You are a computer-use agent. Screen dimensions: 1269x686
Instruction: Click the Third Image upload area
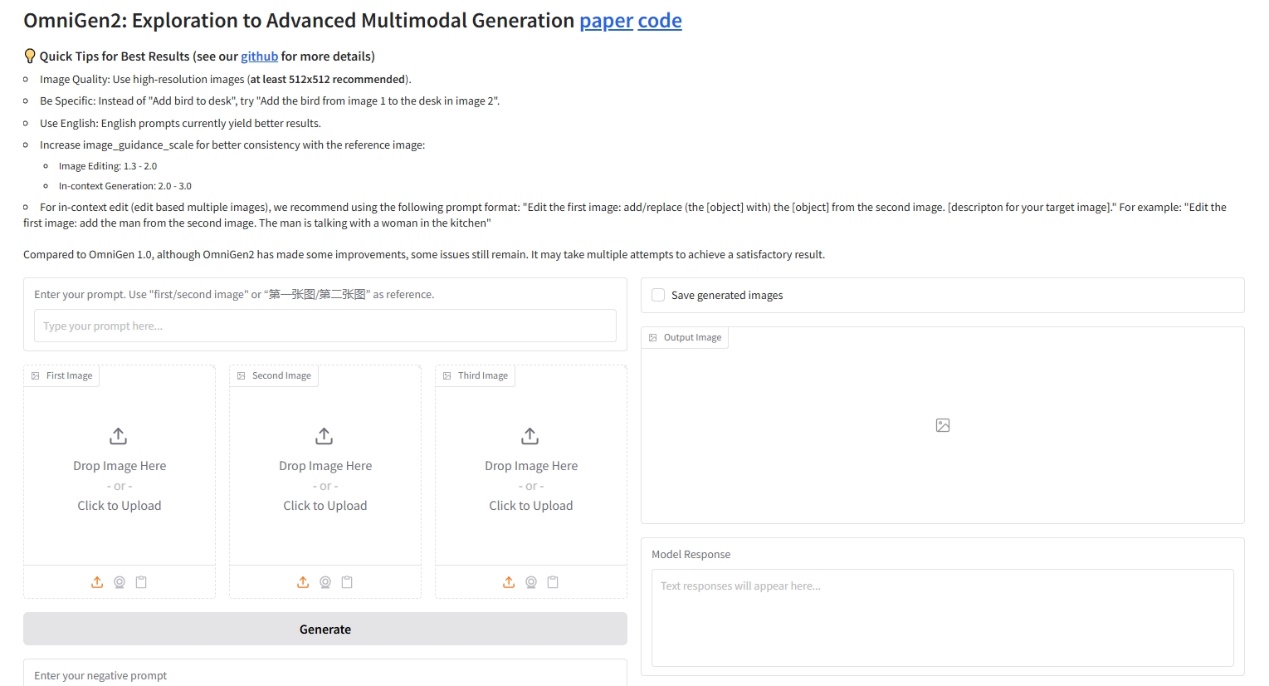tap(531, 470)
